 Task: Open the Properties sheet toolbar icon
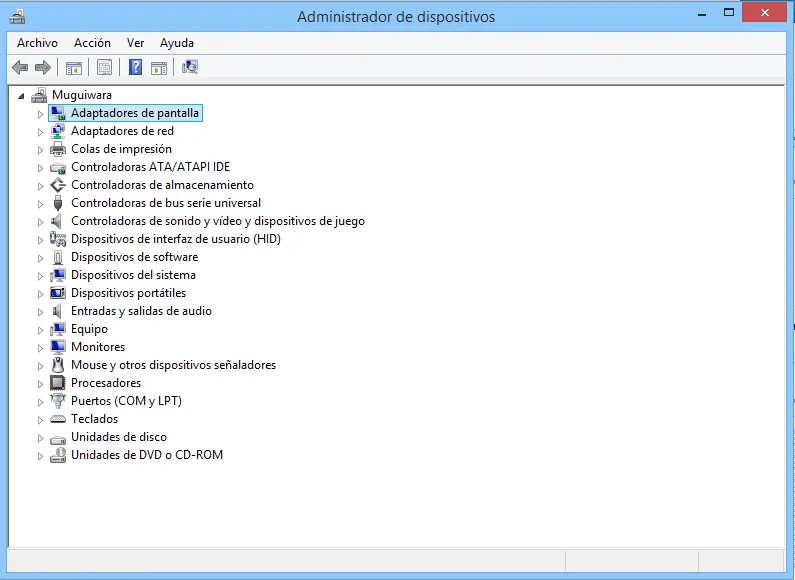104,67
